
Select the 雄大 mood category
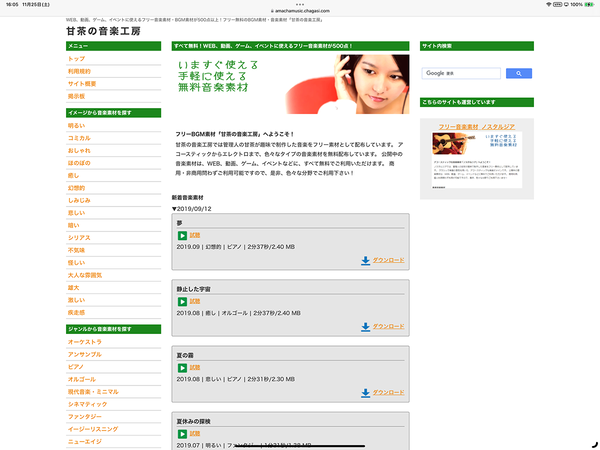pos(73,288)
